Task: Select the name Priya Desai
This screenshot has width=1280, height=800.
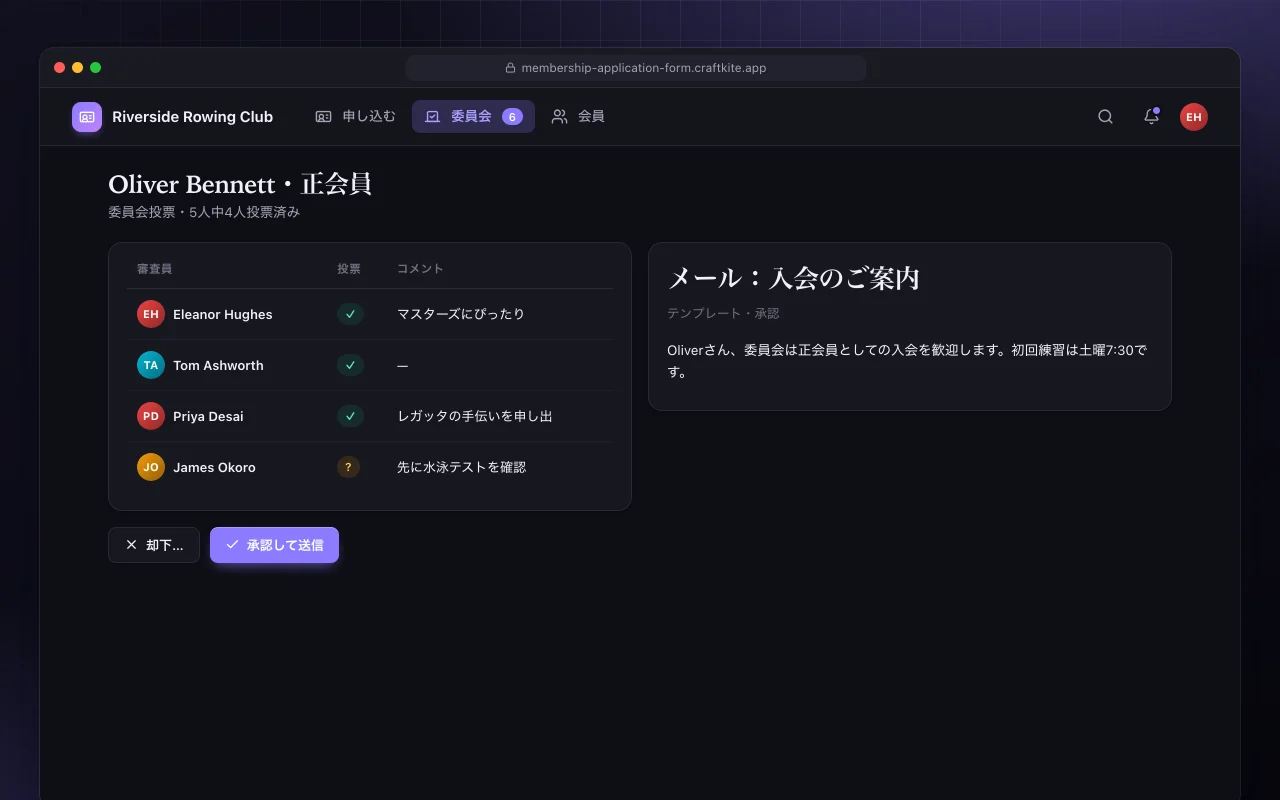Action: pos(208,416)
